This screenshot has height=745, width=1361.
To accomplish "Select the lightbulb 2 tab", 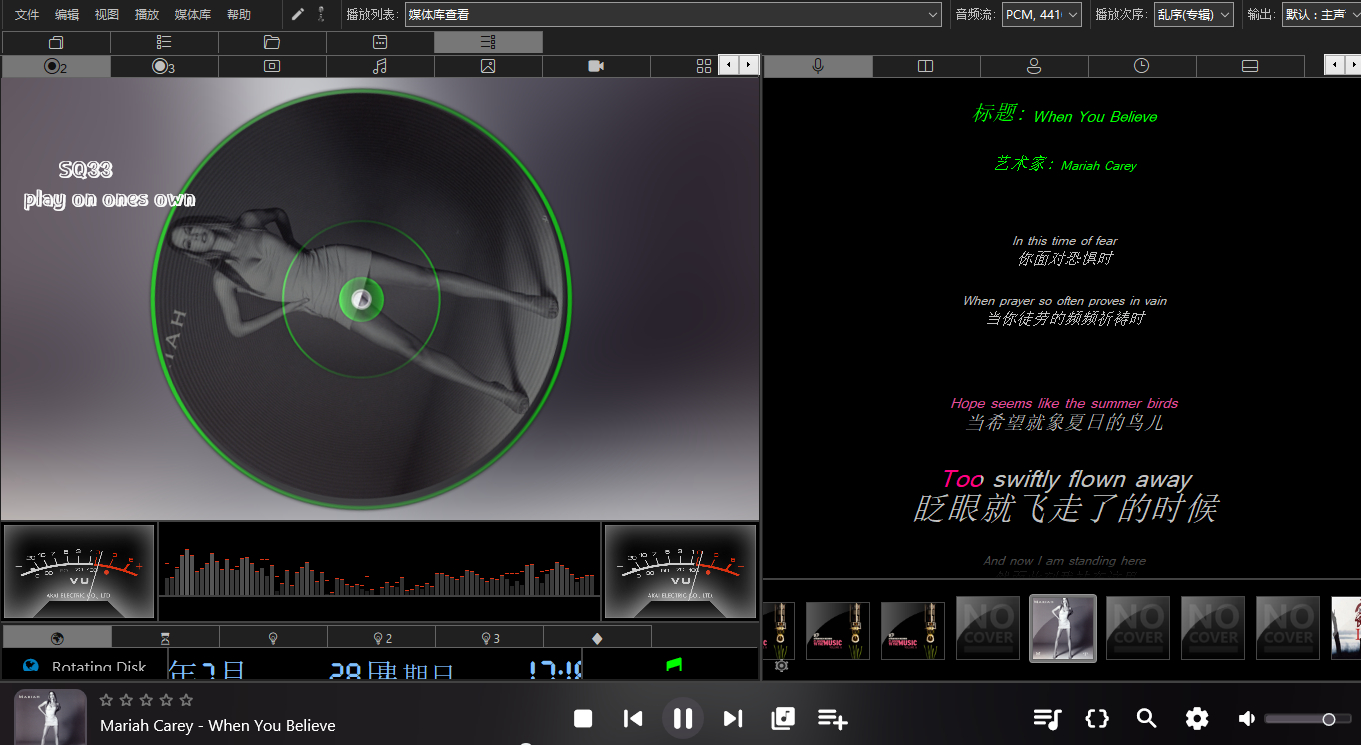I will pos(381,637).
